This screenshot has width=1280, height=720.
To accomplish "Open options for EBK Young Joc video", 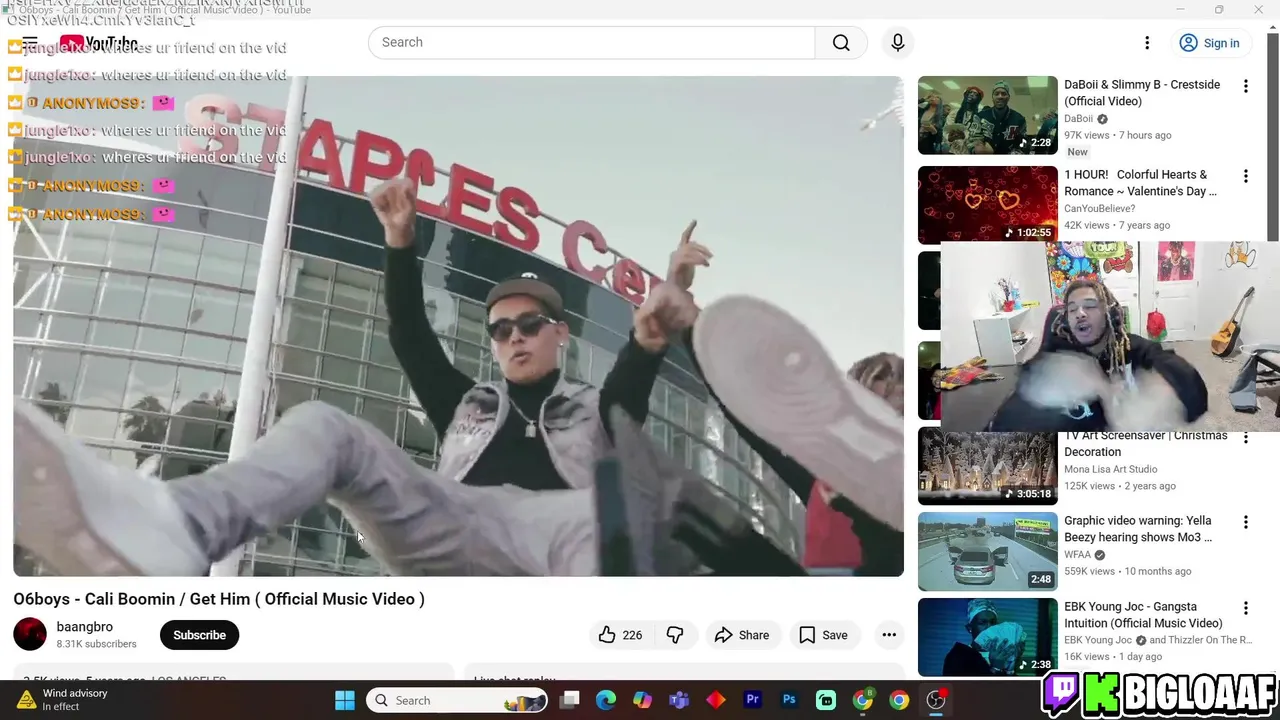I will 1246,609.
